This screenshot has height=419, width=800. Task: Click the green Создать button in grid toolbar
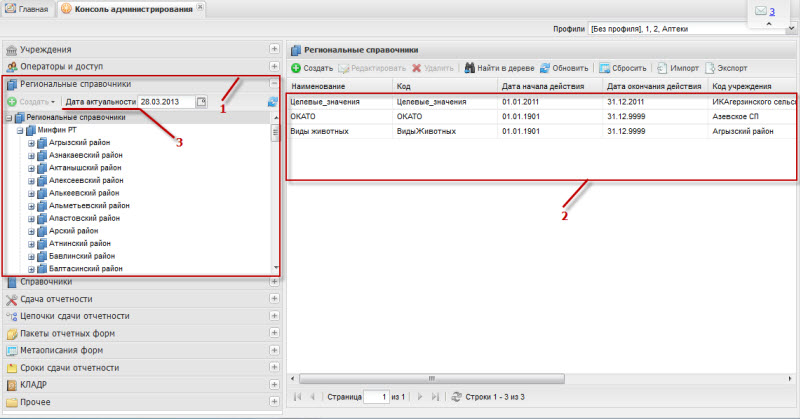pyautogui.click(x=311, y=68)
